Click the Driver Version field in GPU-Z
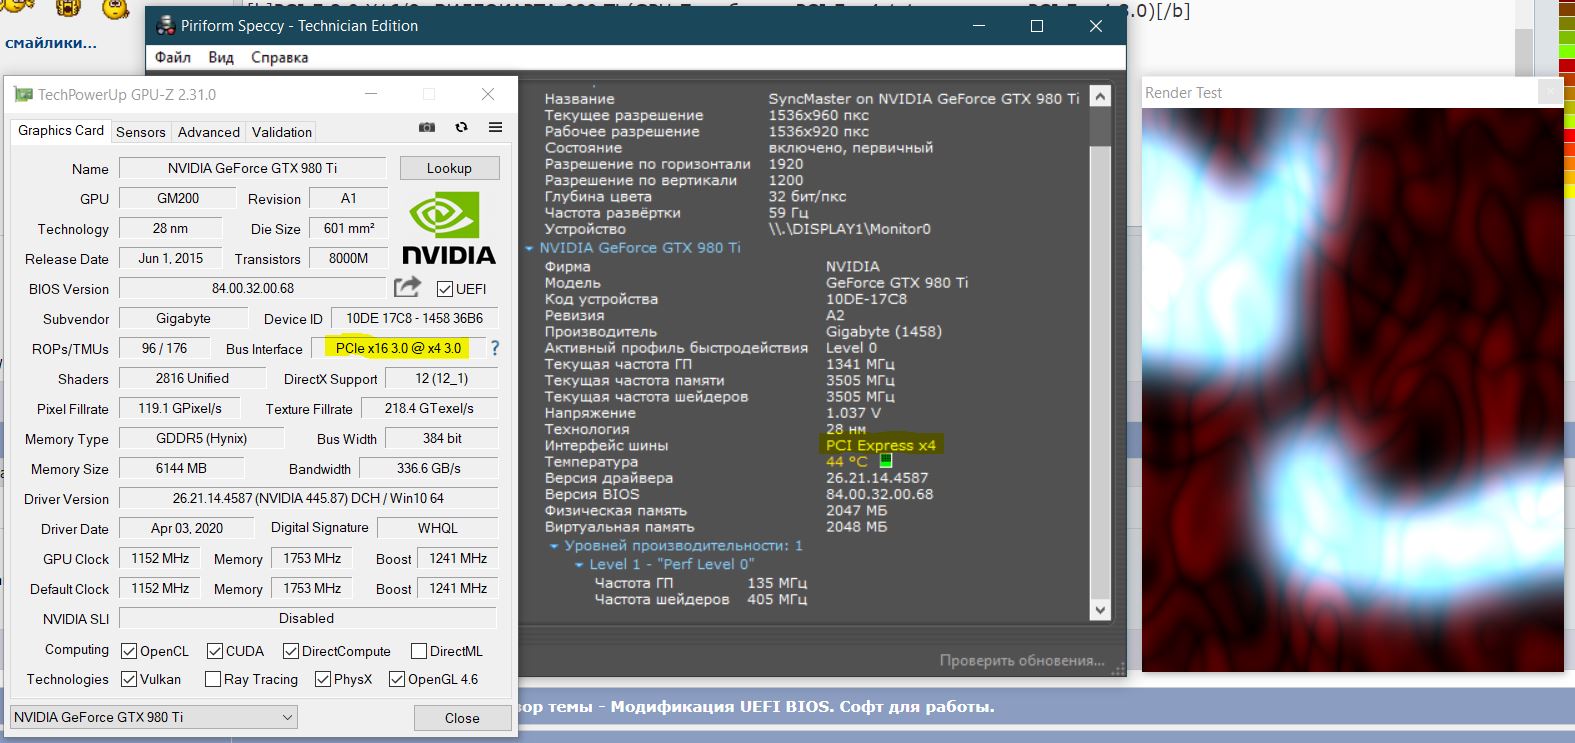Viewport: 1575px width, 743px height. coord(308,498)
